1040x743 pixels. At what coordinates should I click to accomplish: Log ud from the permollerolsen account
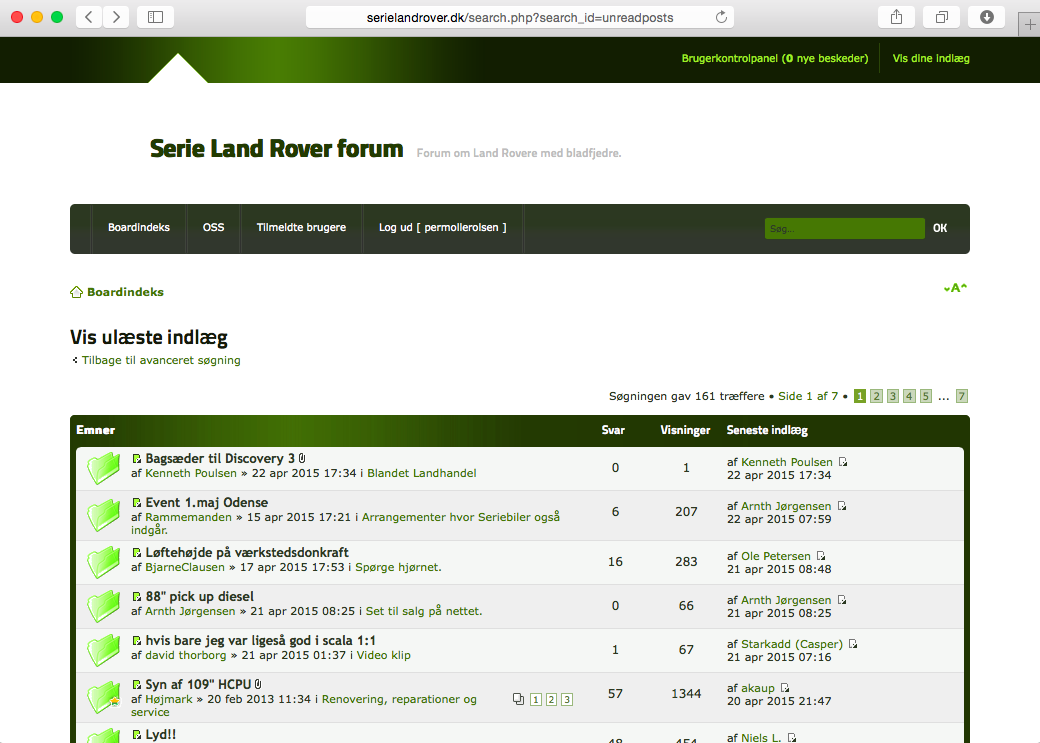(x=442, y=227)
